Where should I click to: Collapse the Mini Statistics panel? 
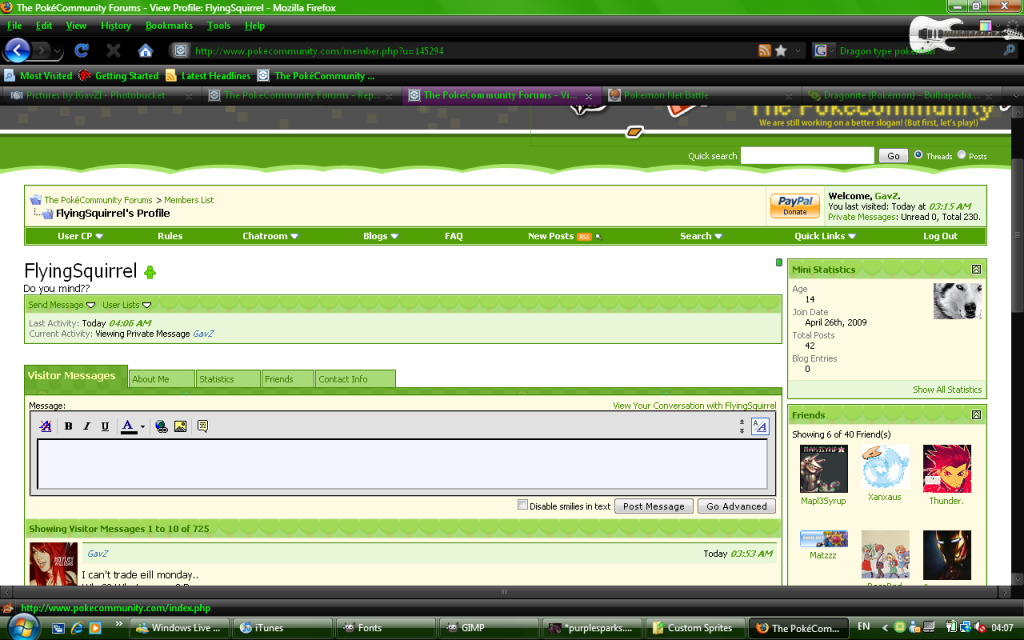click(x=976, y=269)
